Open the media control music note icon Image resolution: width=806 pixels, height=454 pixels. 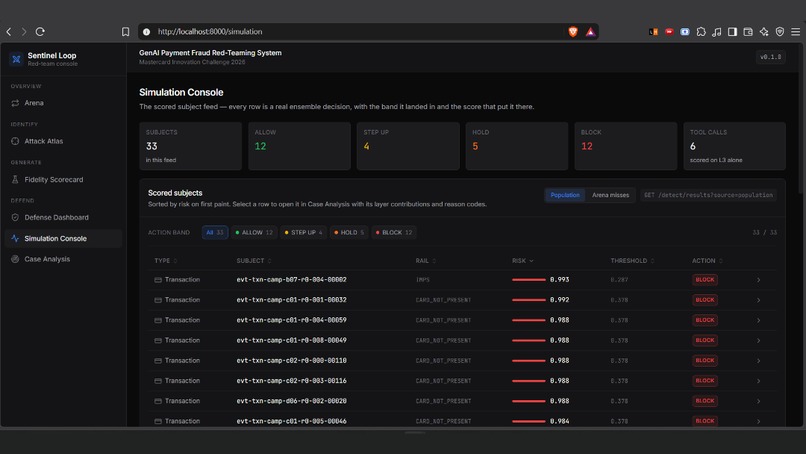point(717,32)
